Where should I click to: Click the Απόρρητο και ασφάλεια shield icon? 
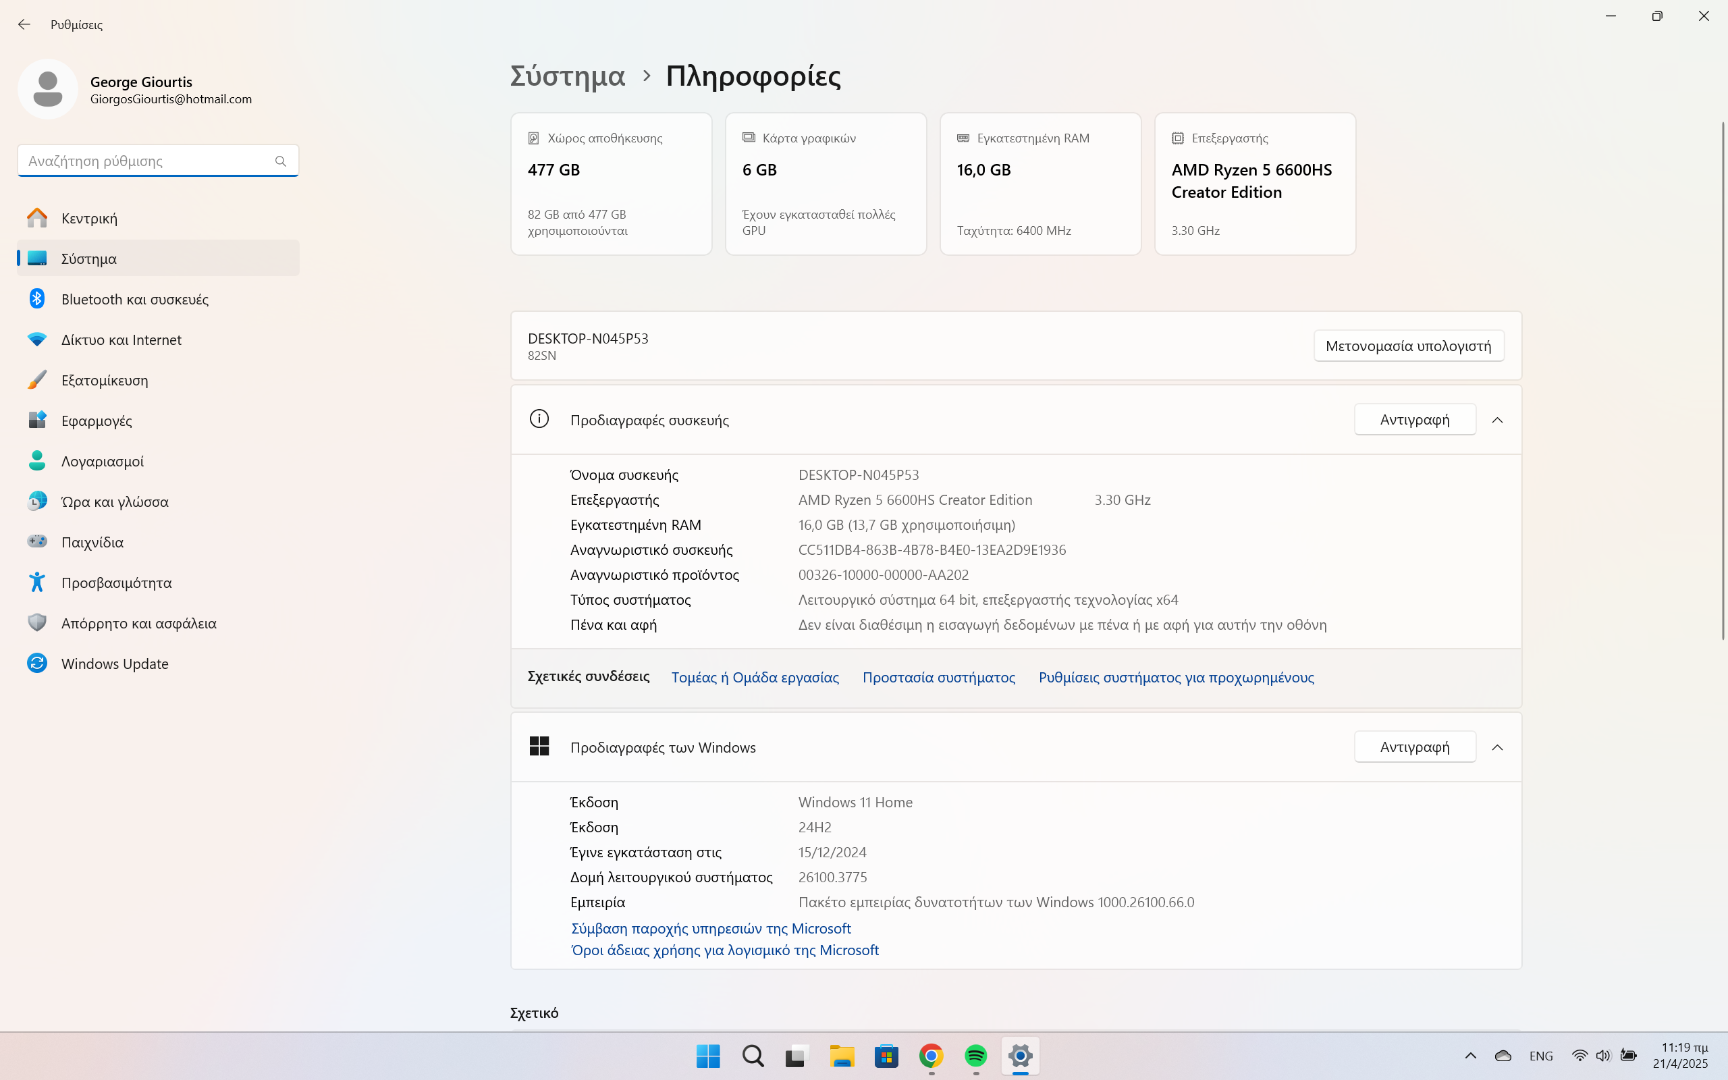tap(37, 623)
